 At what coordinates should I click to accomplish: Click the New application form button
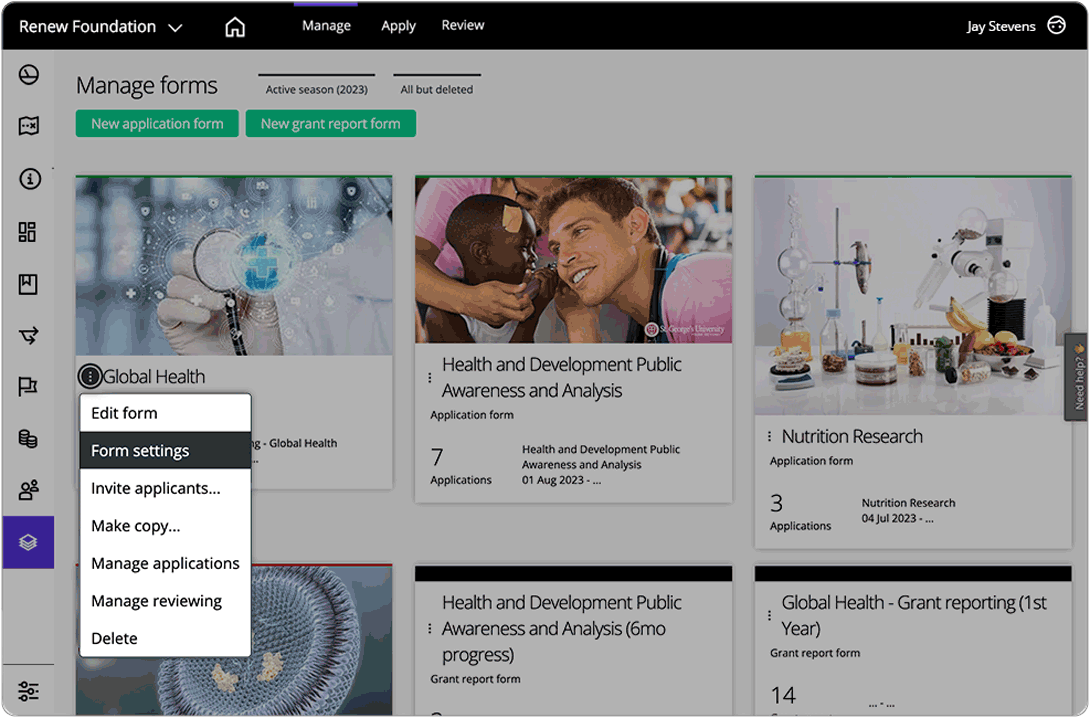[157, 124]
